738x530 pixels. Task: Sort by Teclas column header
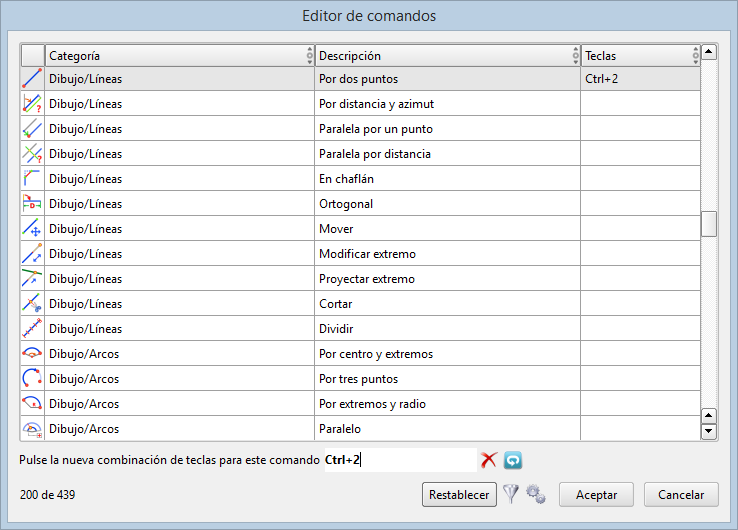[641, 56]
